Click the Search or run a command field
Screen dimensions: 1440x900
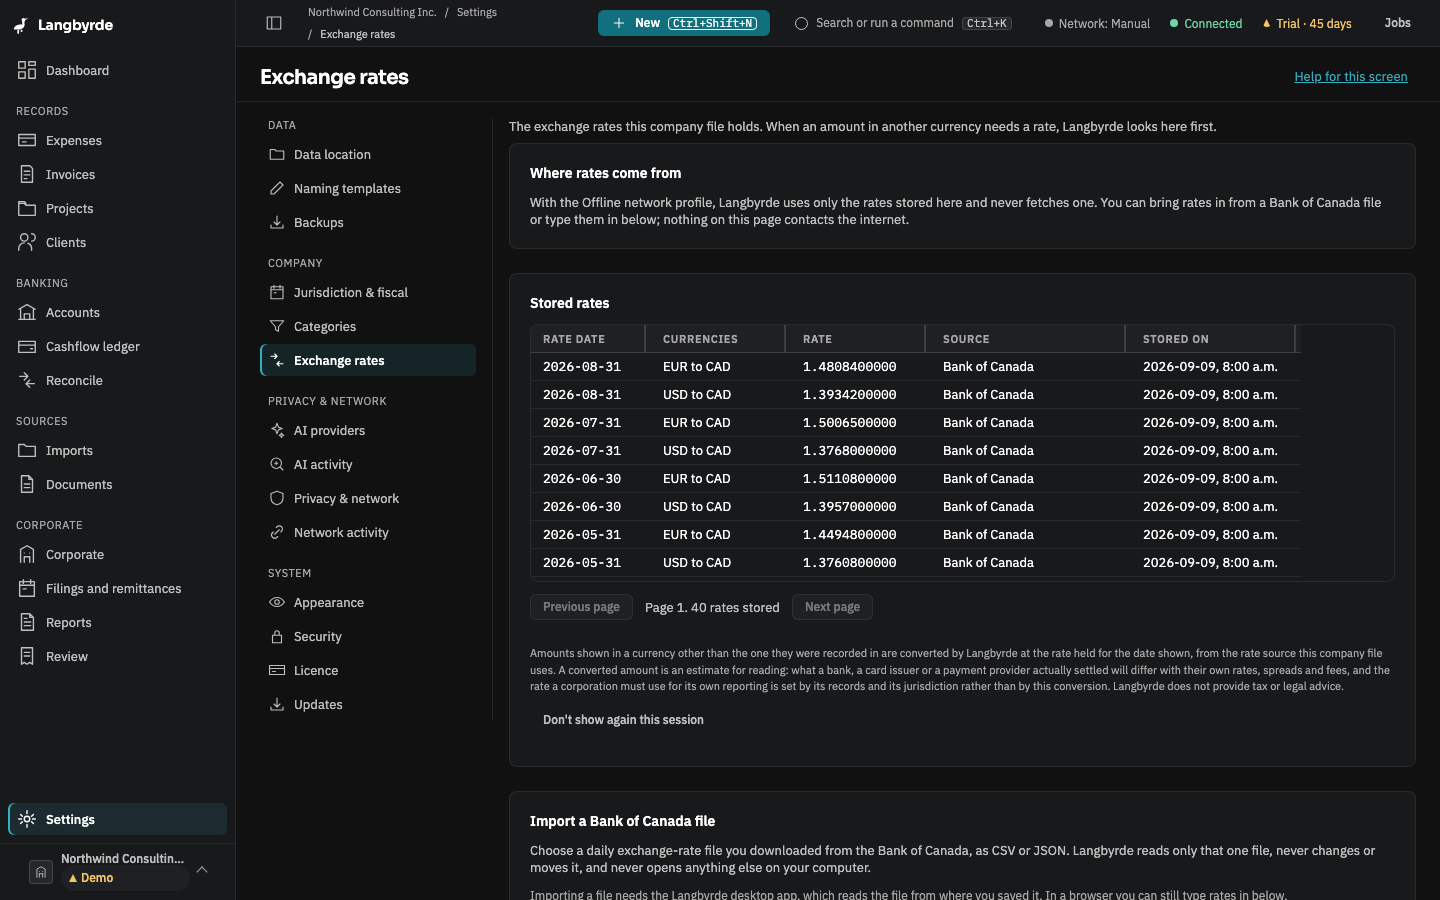pos(903,23)
